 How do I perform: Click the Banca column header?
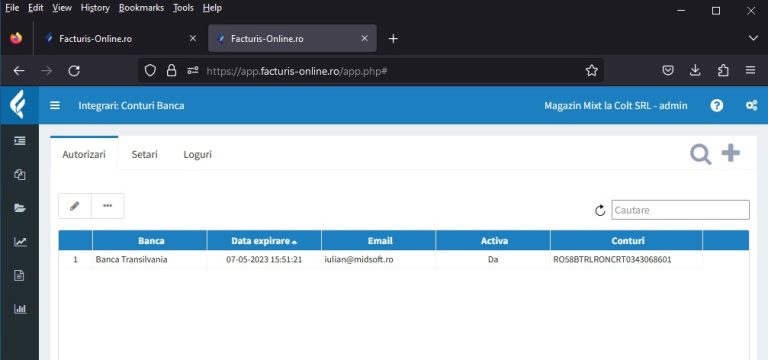click(x=151, y=241)
